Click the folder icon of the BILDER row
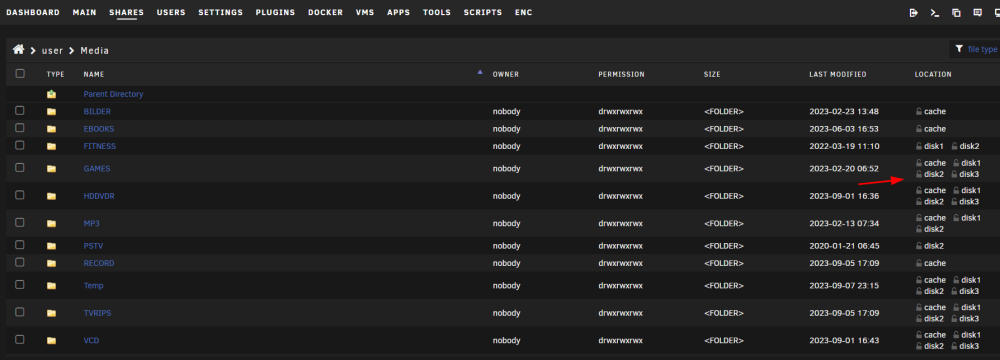The image size is (1000, 360). pos(52,112)
